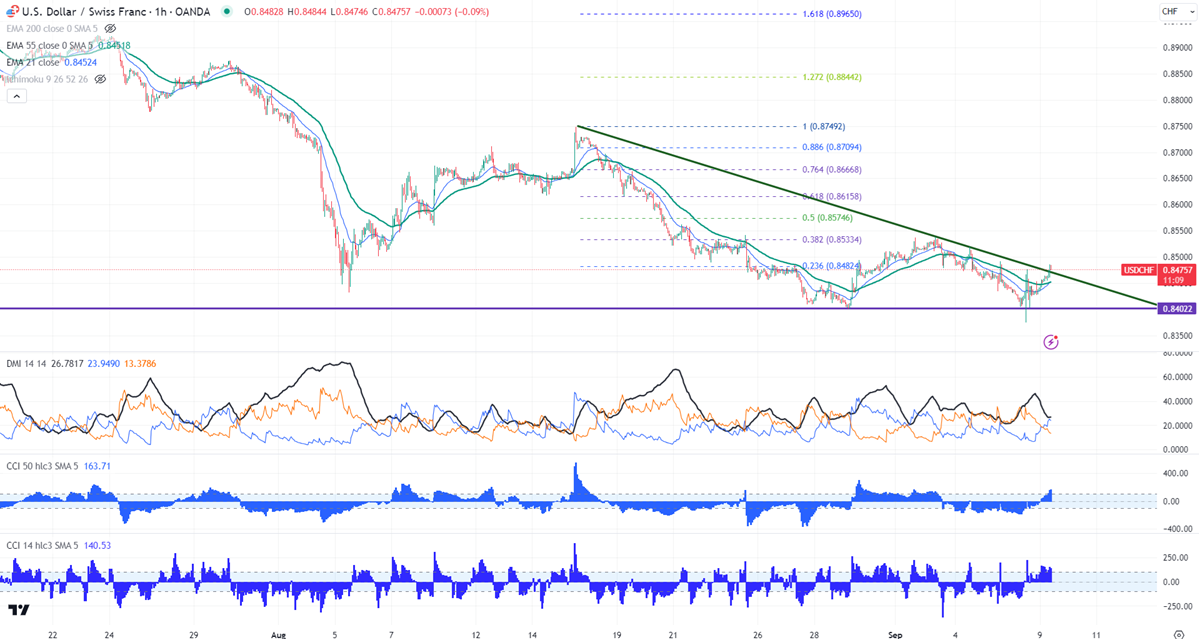
Task: Click the 0.5 (0.85746) Fibonacci level label
Action: [x=827, y=218]
